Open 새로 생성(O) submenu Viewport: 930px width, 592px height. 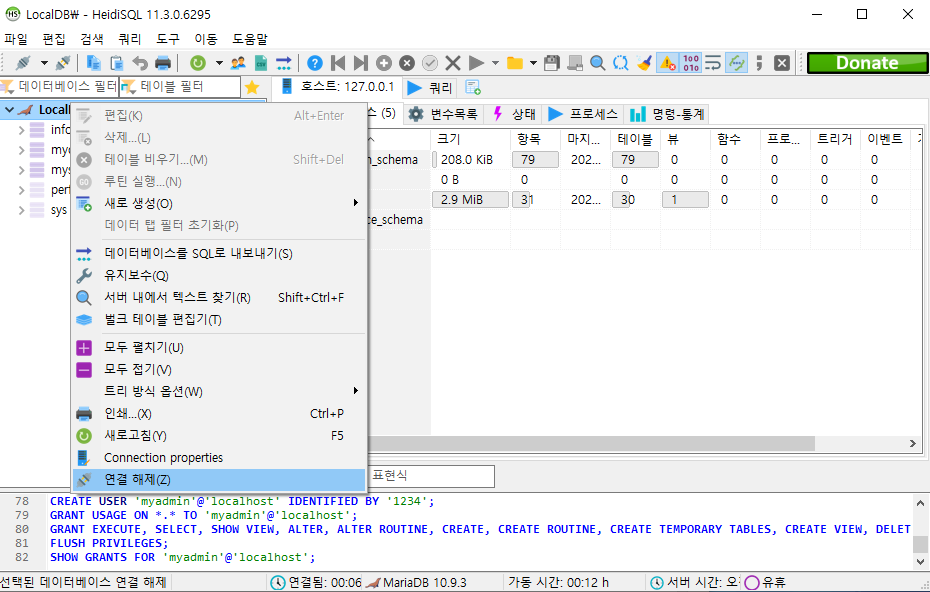click(219, 203)
